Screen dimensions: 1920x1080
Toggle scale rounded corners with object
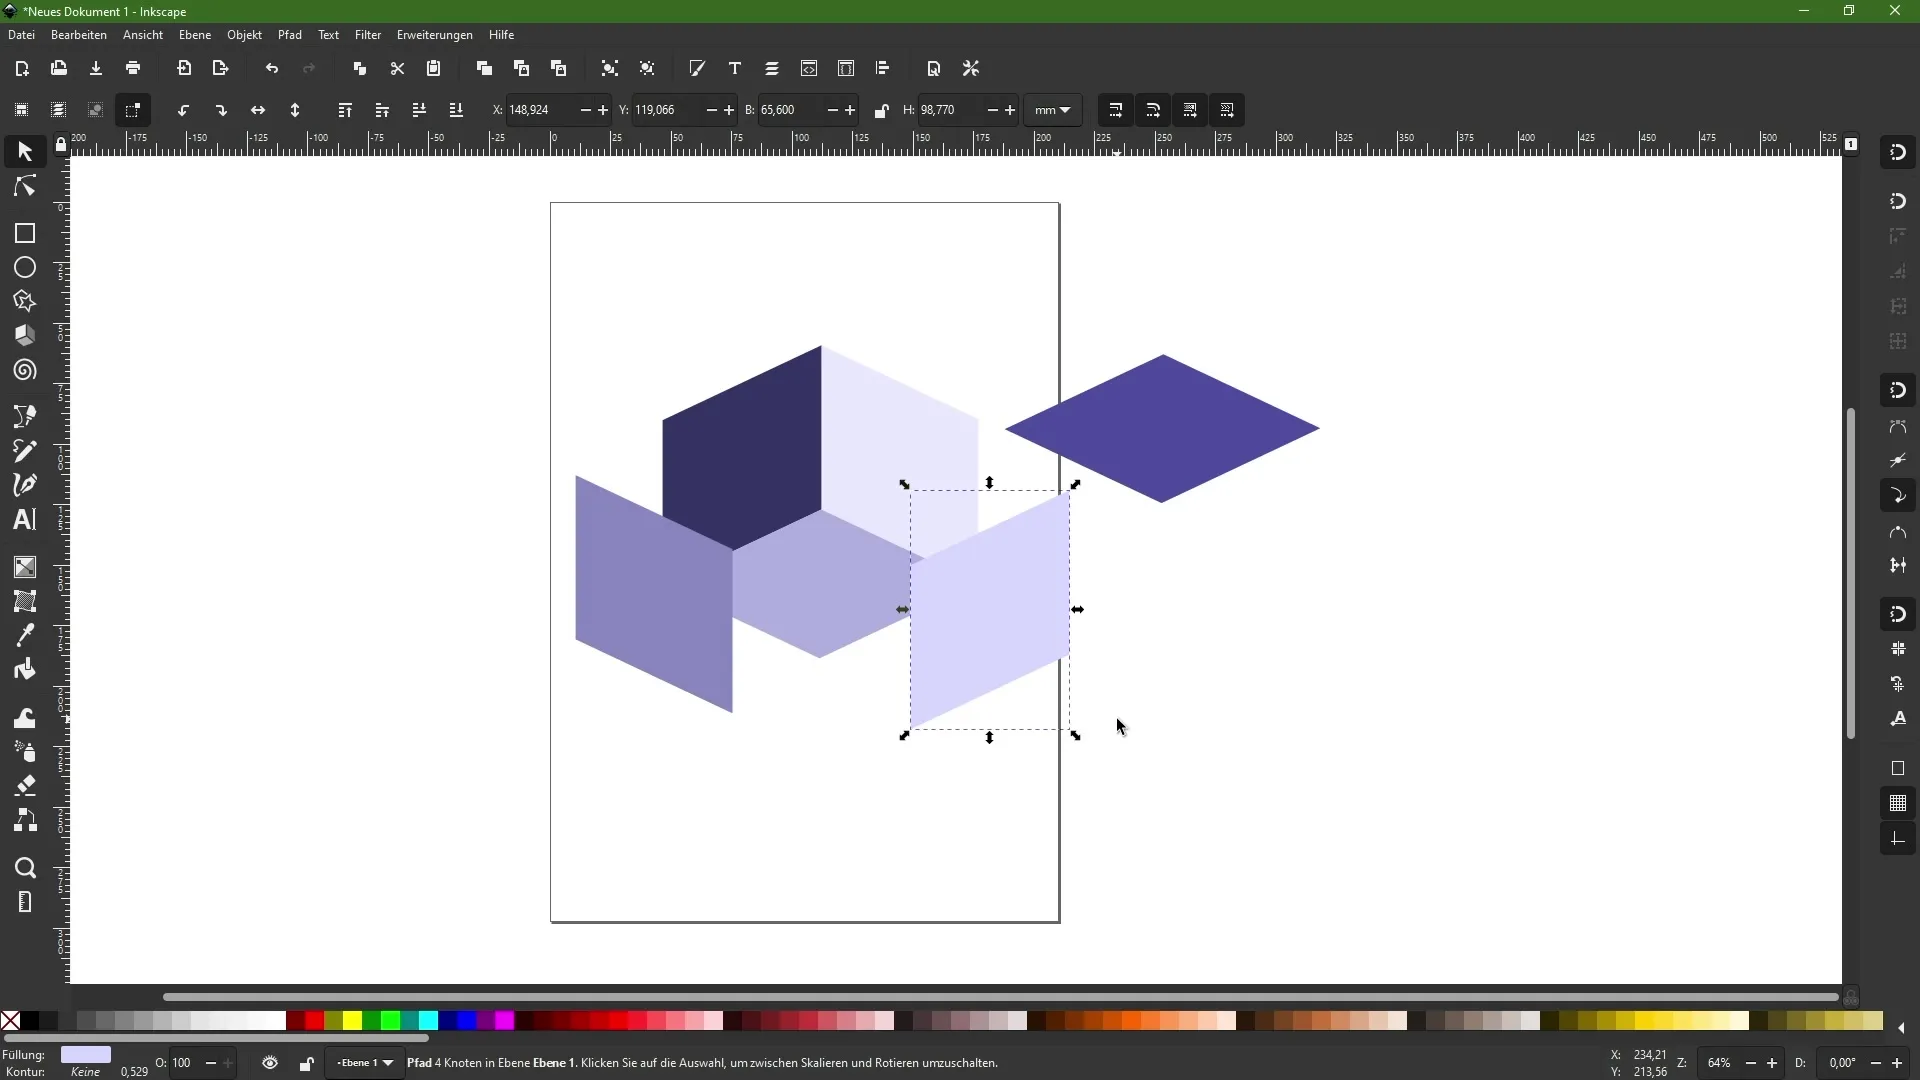[1153, 110]
